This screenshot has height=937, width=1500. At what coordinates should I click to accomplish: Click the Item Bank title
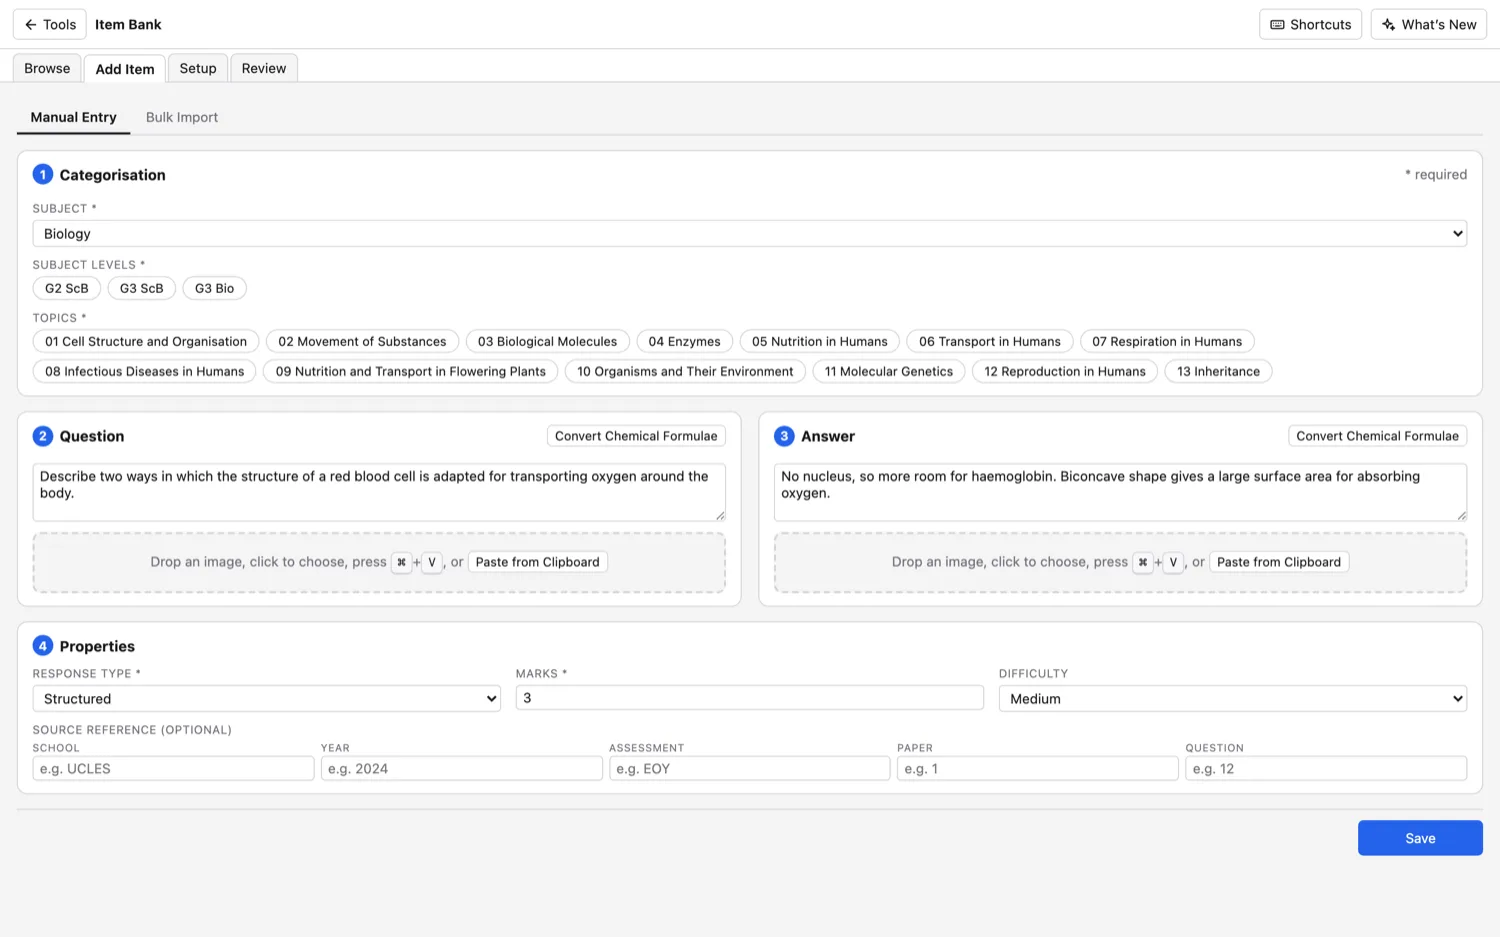tap(128, 24)
